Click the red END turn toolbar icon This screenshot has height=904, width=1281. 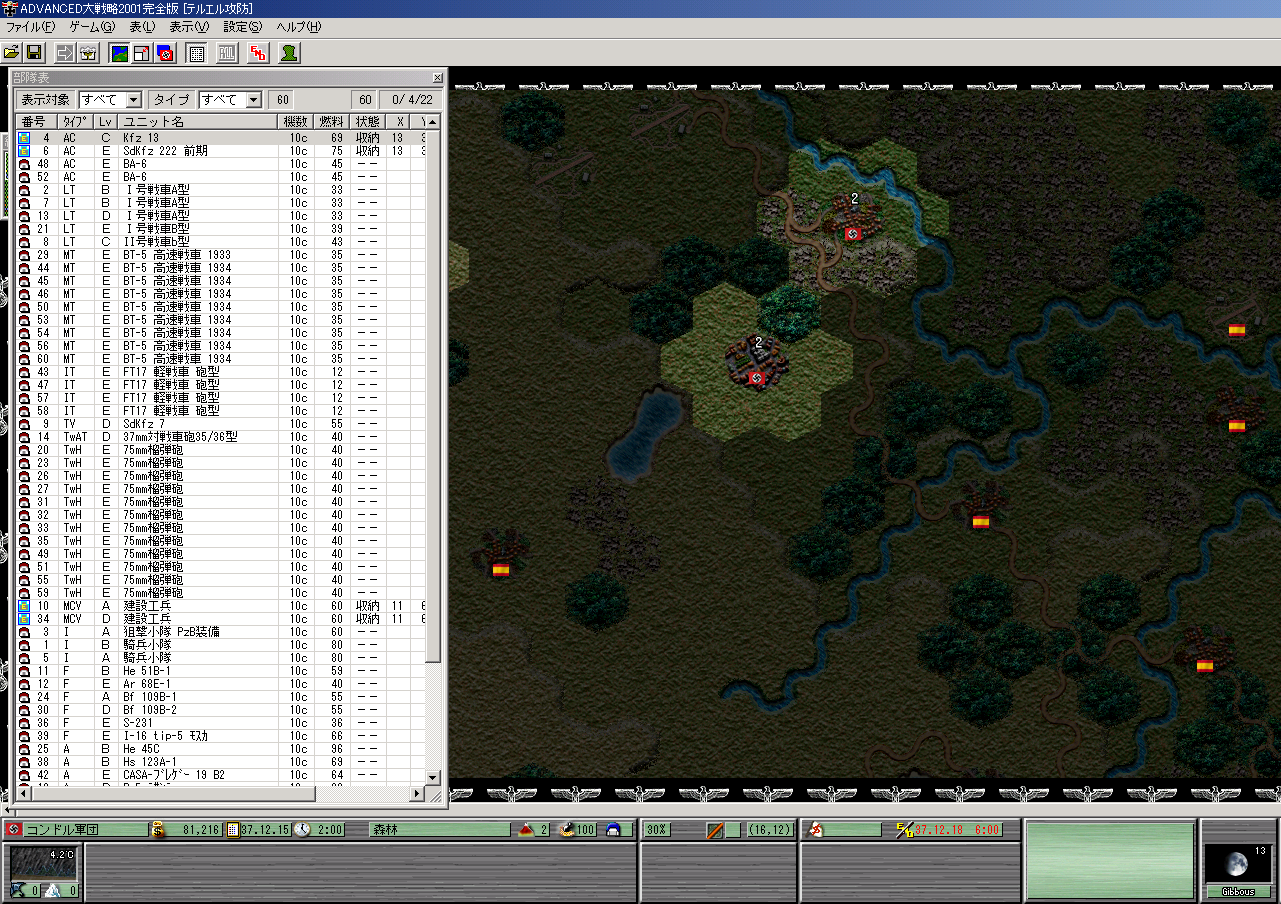[258, 52]
